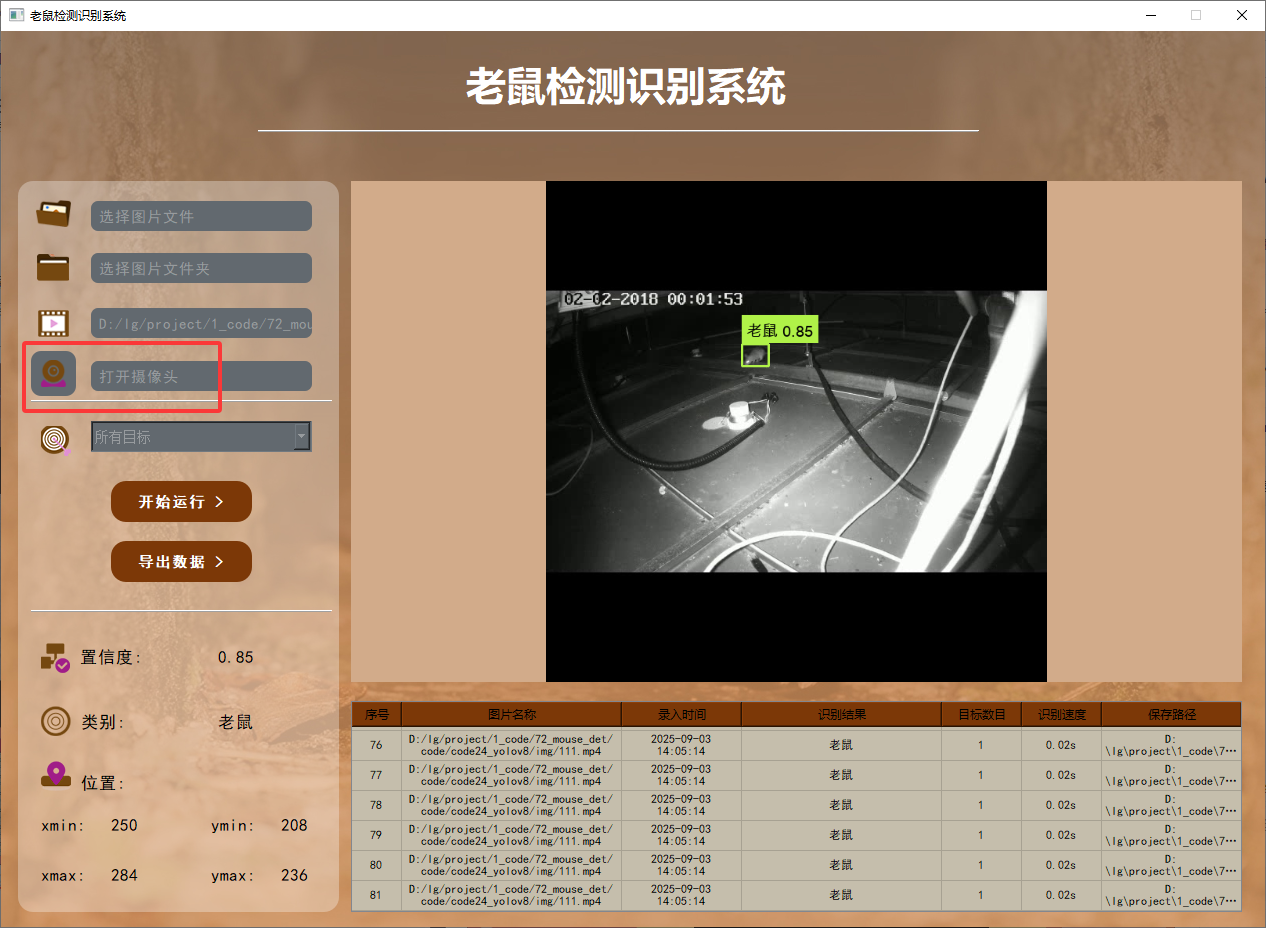
Task: Click the app icon in title bar
Action: pos(16,15)
